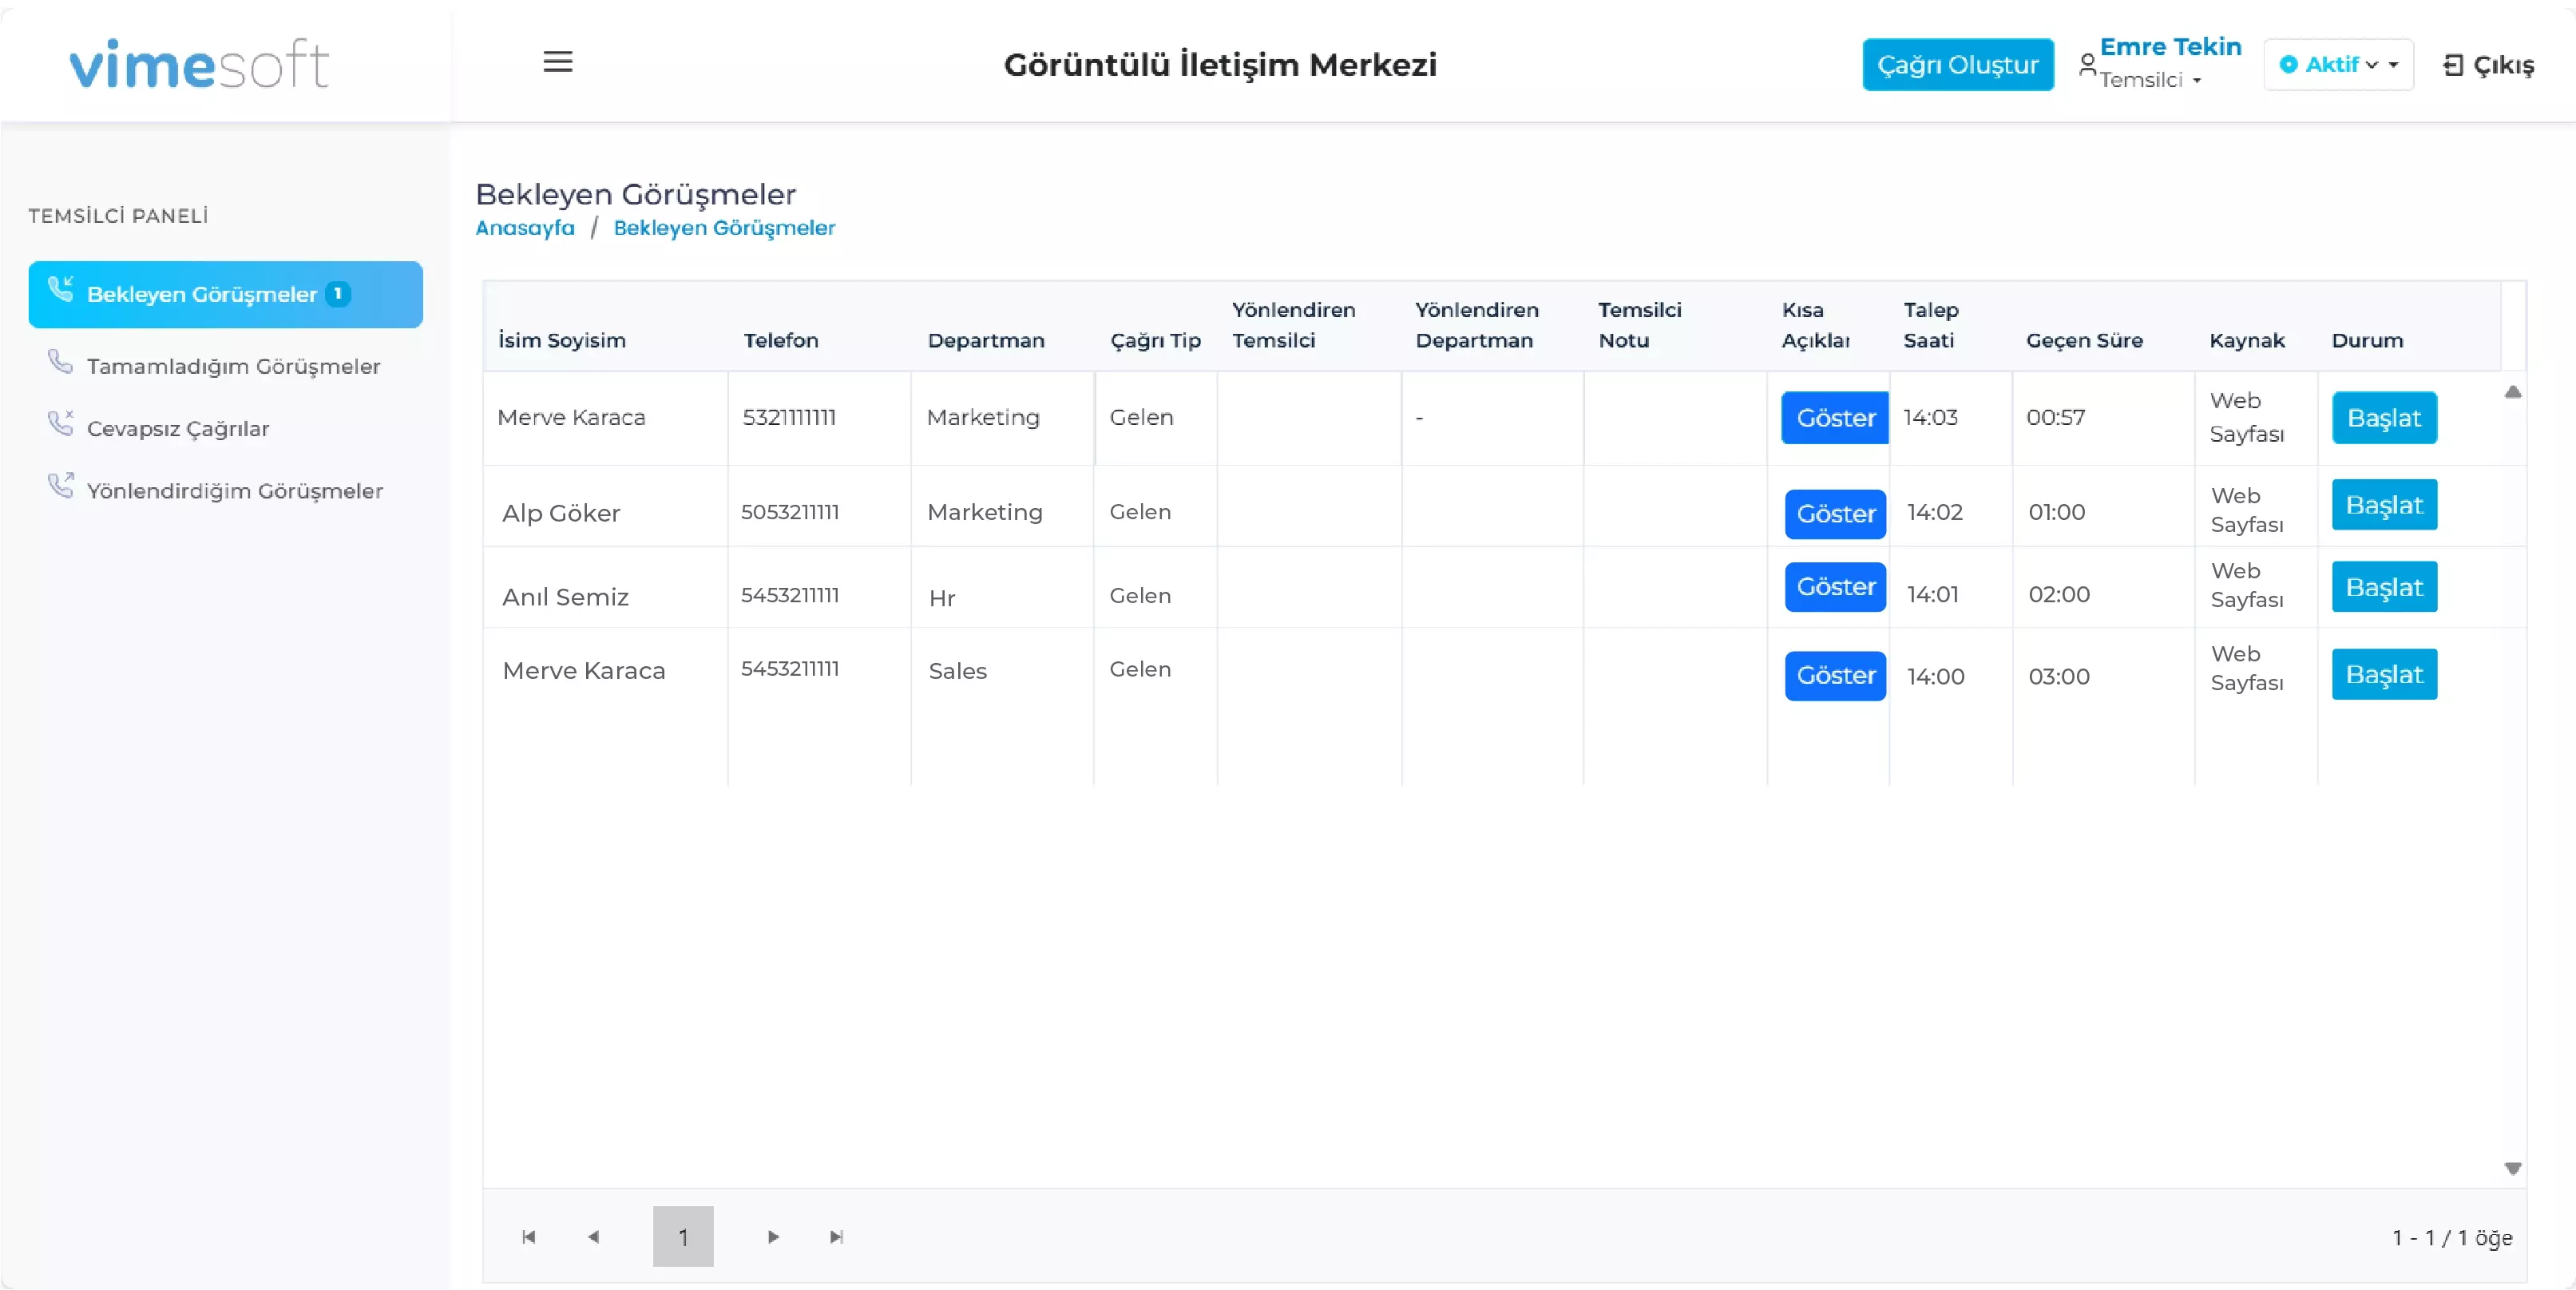Select page 1 in pagination

tap(683, 1237)
